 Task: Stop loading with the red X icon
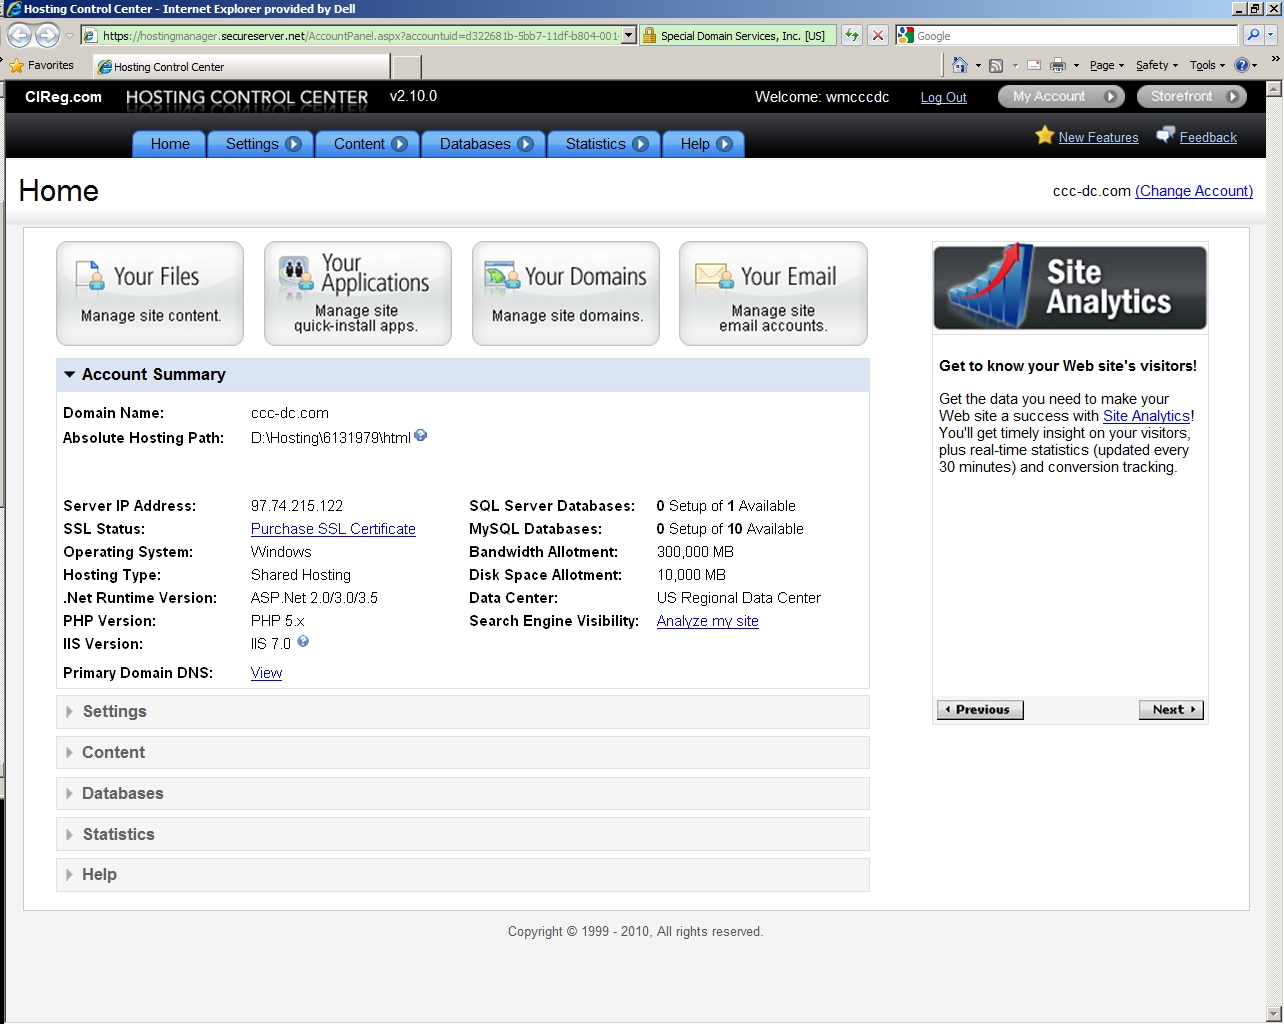(x=877, y=35)
